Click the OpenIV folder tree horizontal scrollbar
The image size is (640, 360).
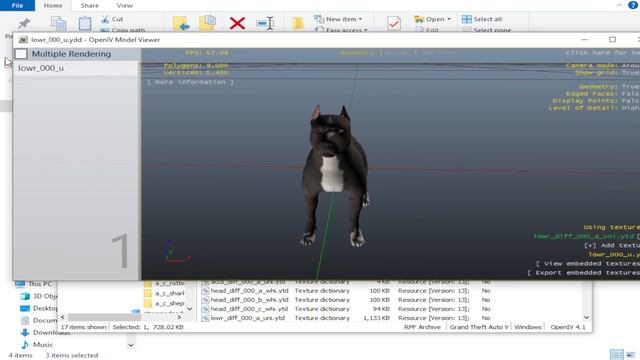point(104,317)
